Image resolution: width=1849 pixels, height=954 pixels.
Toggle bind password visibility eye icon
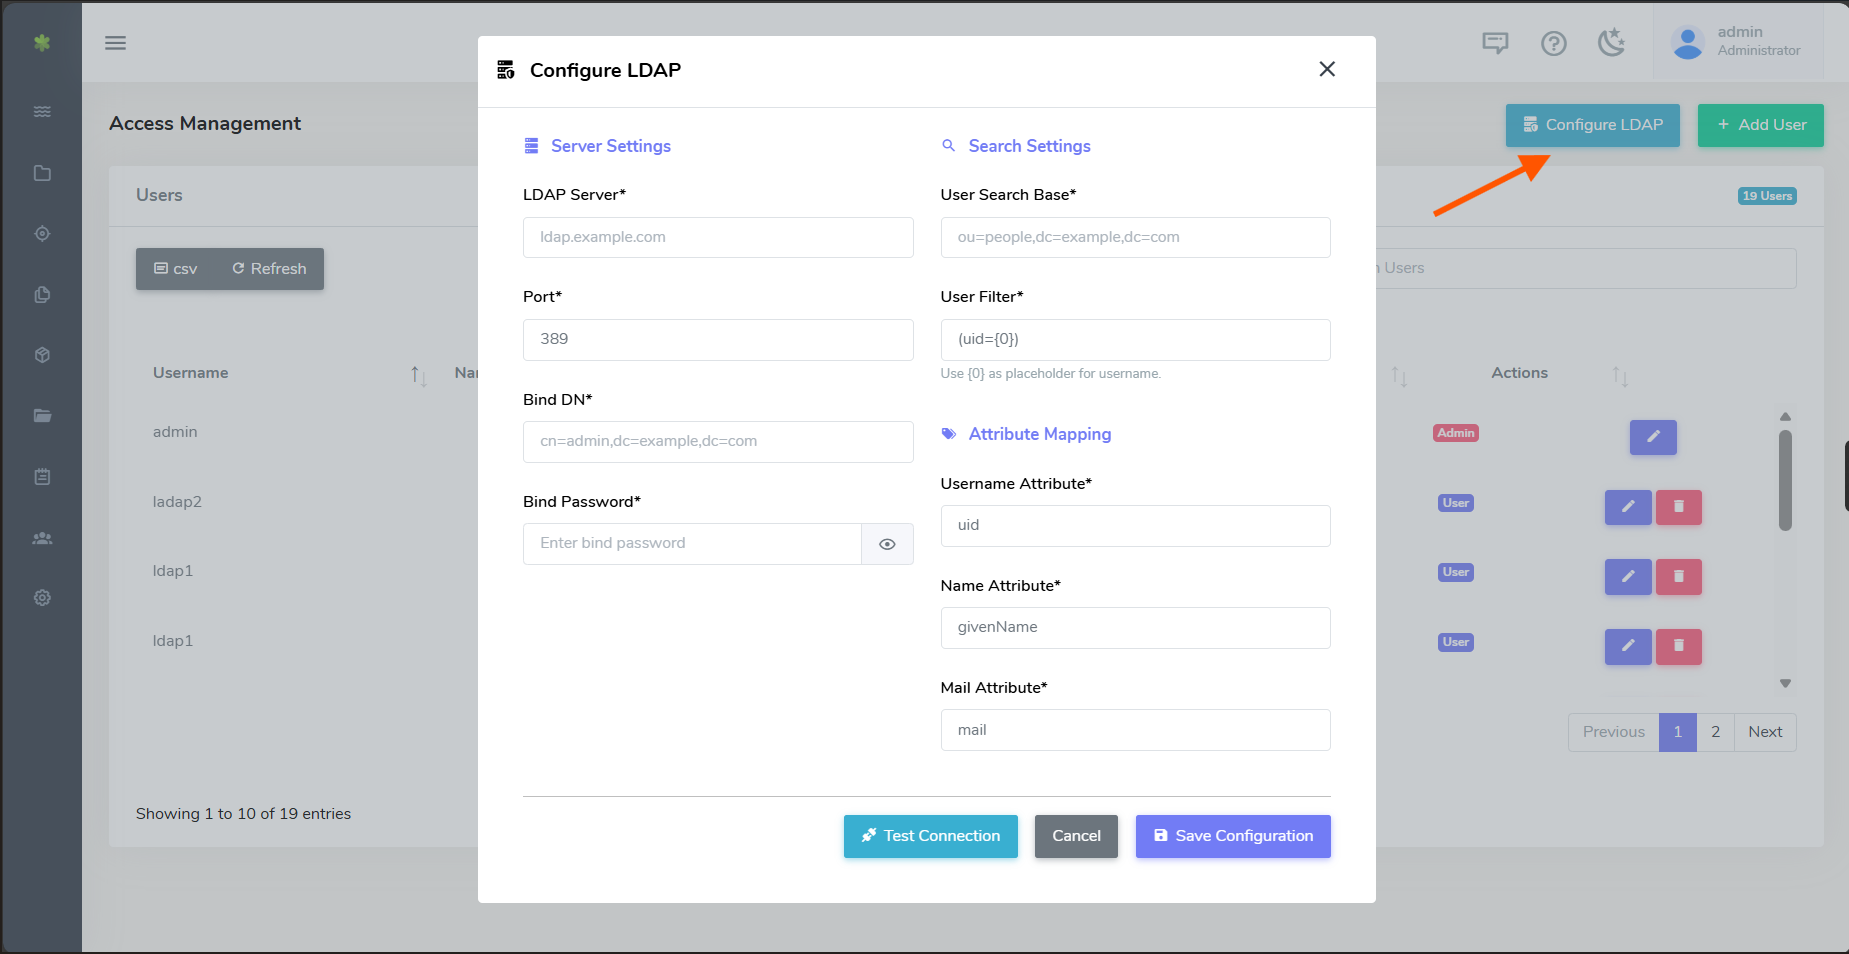click(x=887, y=544)
